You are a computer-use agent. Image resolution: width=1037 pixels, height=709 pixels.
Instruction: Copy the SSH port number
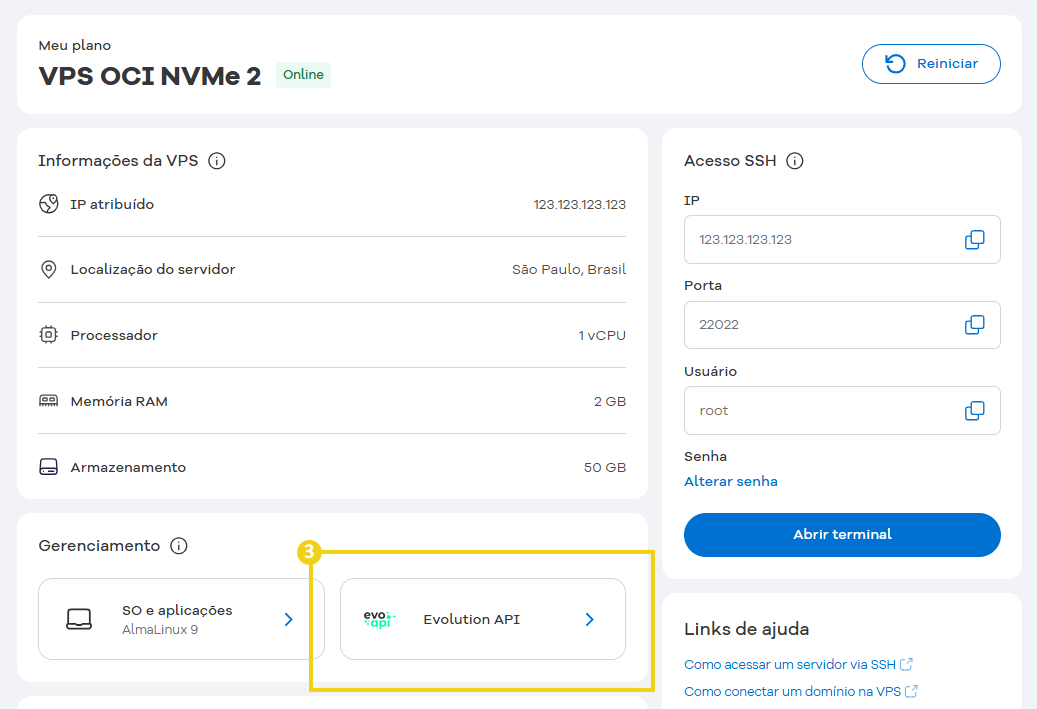pyautogui.click(x=973, y=324)
